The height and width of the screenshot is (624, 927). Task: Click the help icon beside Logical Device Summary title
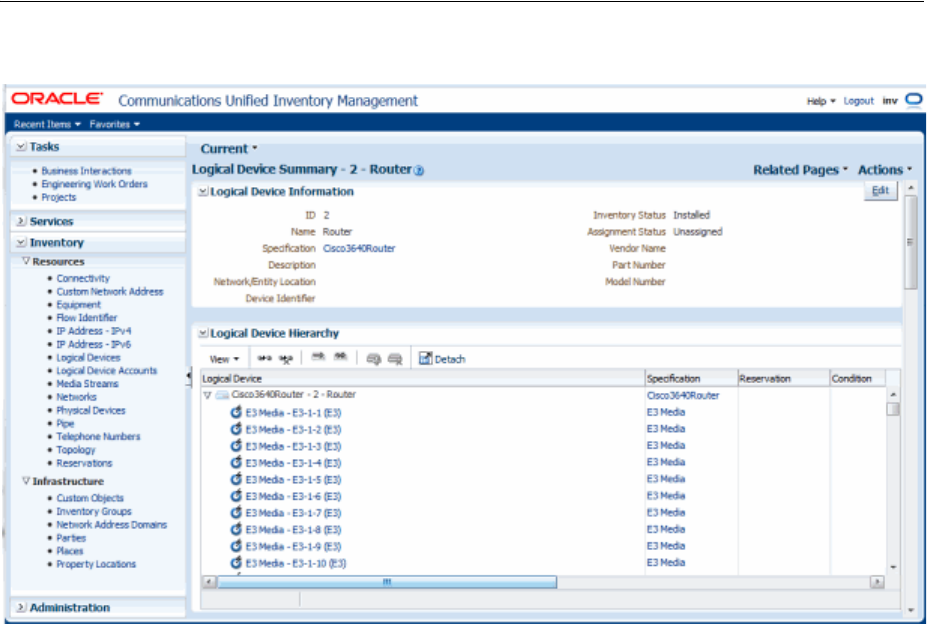pyautogui.click(x=419, y=170)
